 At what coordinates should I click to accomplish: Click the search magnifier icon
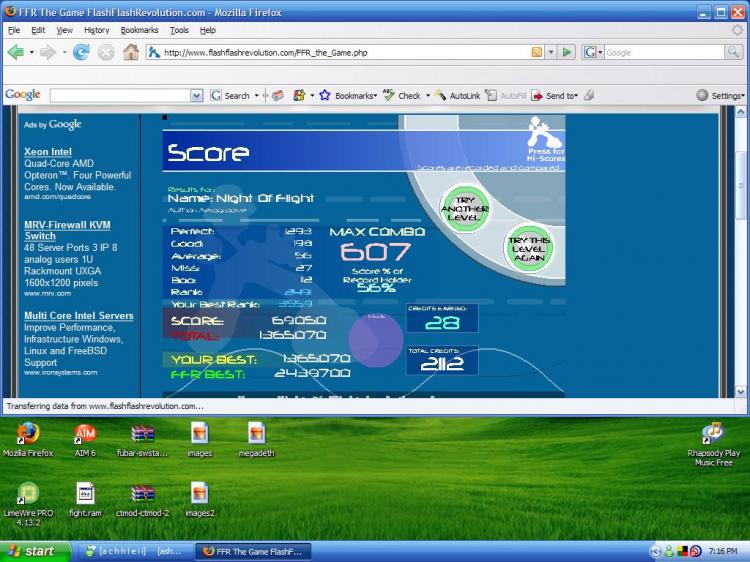(x=733, y=52)
